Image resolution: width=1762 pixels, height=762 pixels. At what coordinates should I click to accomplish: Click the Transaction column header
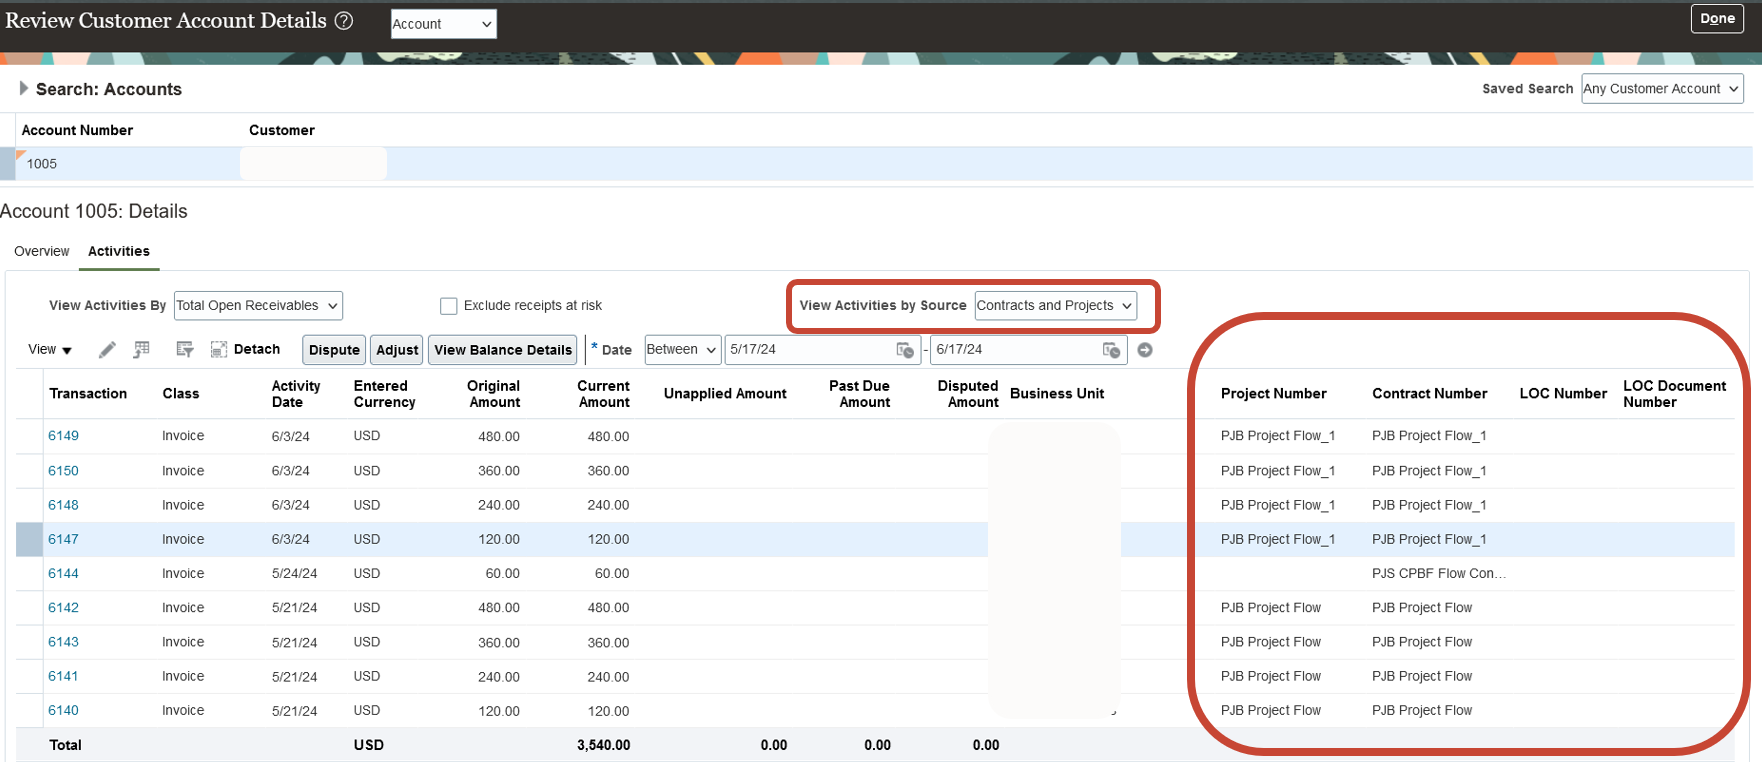tap(88, 394)
